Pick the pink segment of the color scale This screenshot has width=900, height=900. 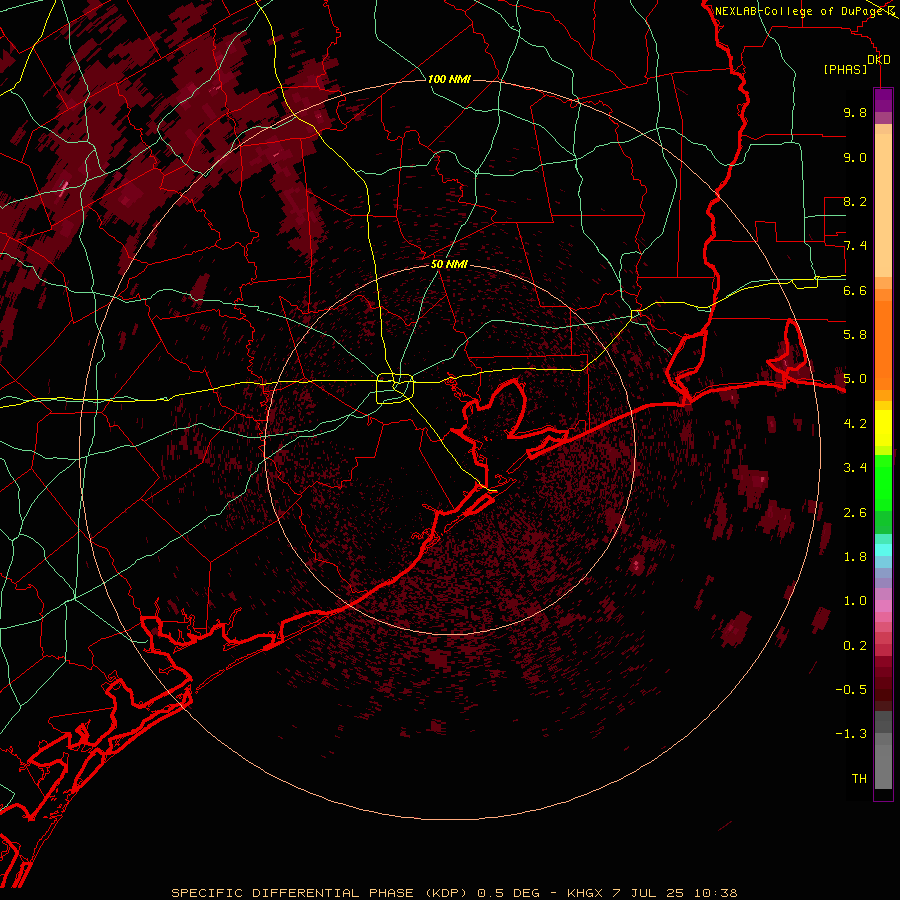883,606
